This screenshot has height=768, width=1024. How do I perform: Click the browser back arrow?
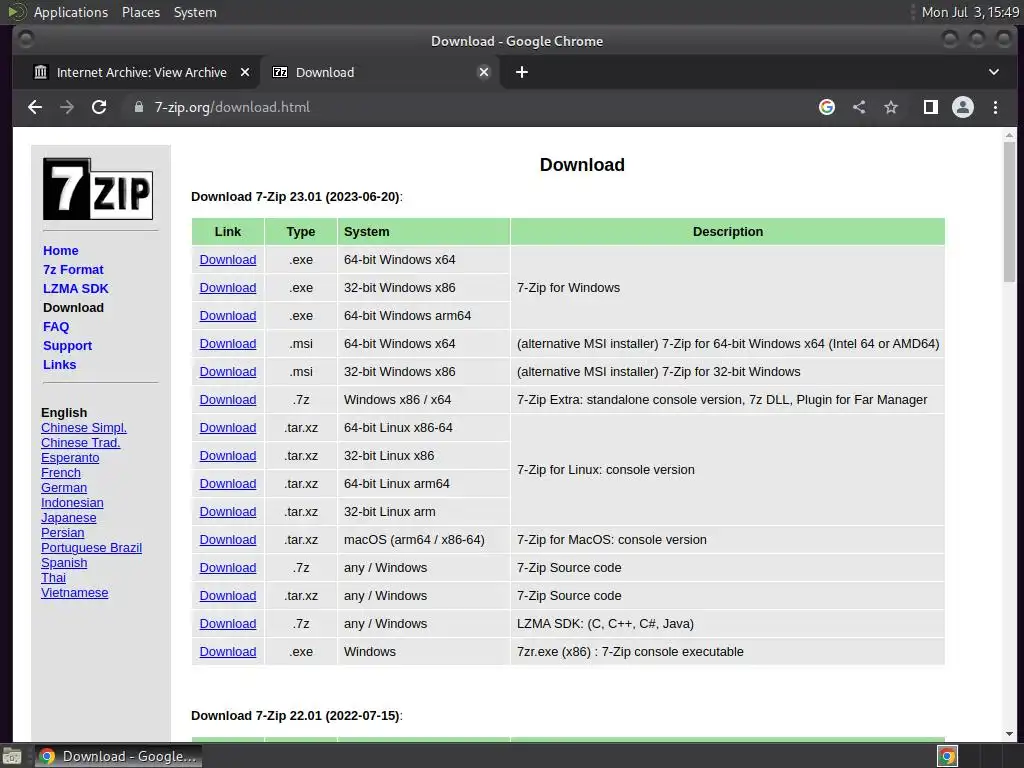tap(35, 107)
